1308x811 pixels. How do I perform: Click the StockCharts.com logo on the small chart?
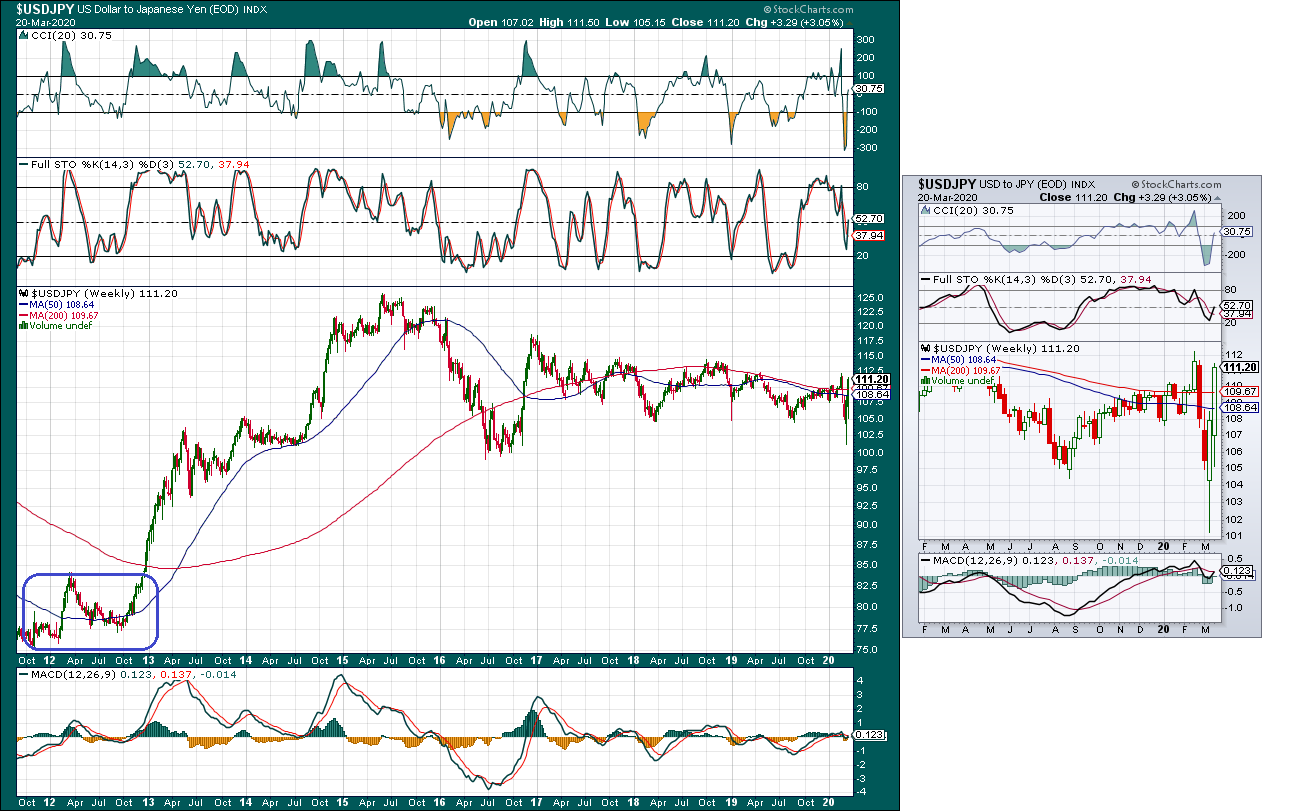coord(1178,184)
